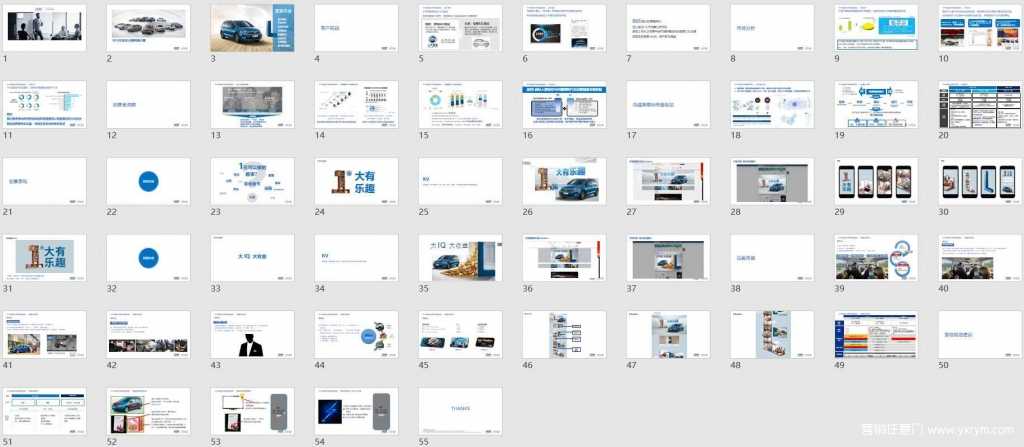
Task: Select slide 40 thumbnail
Action: (x=980, y=258)
